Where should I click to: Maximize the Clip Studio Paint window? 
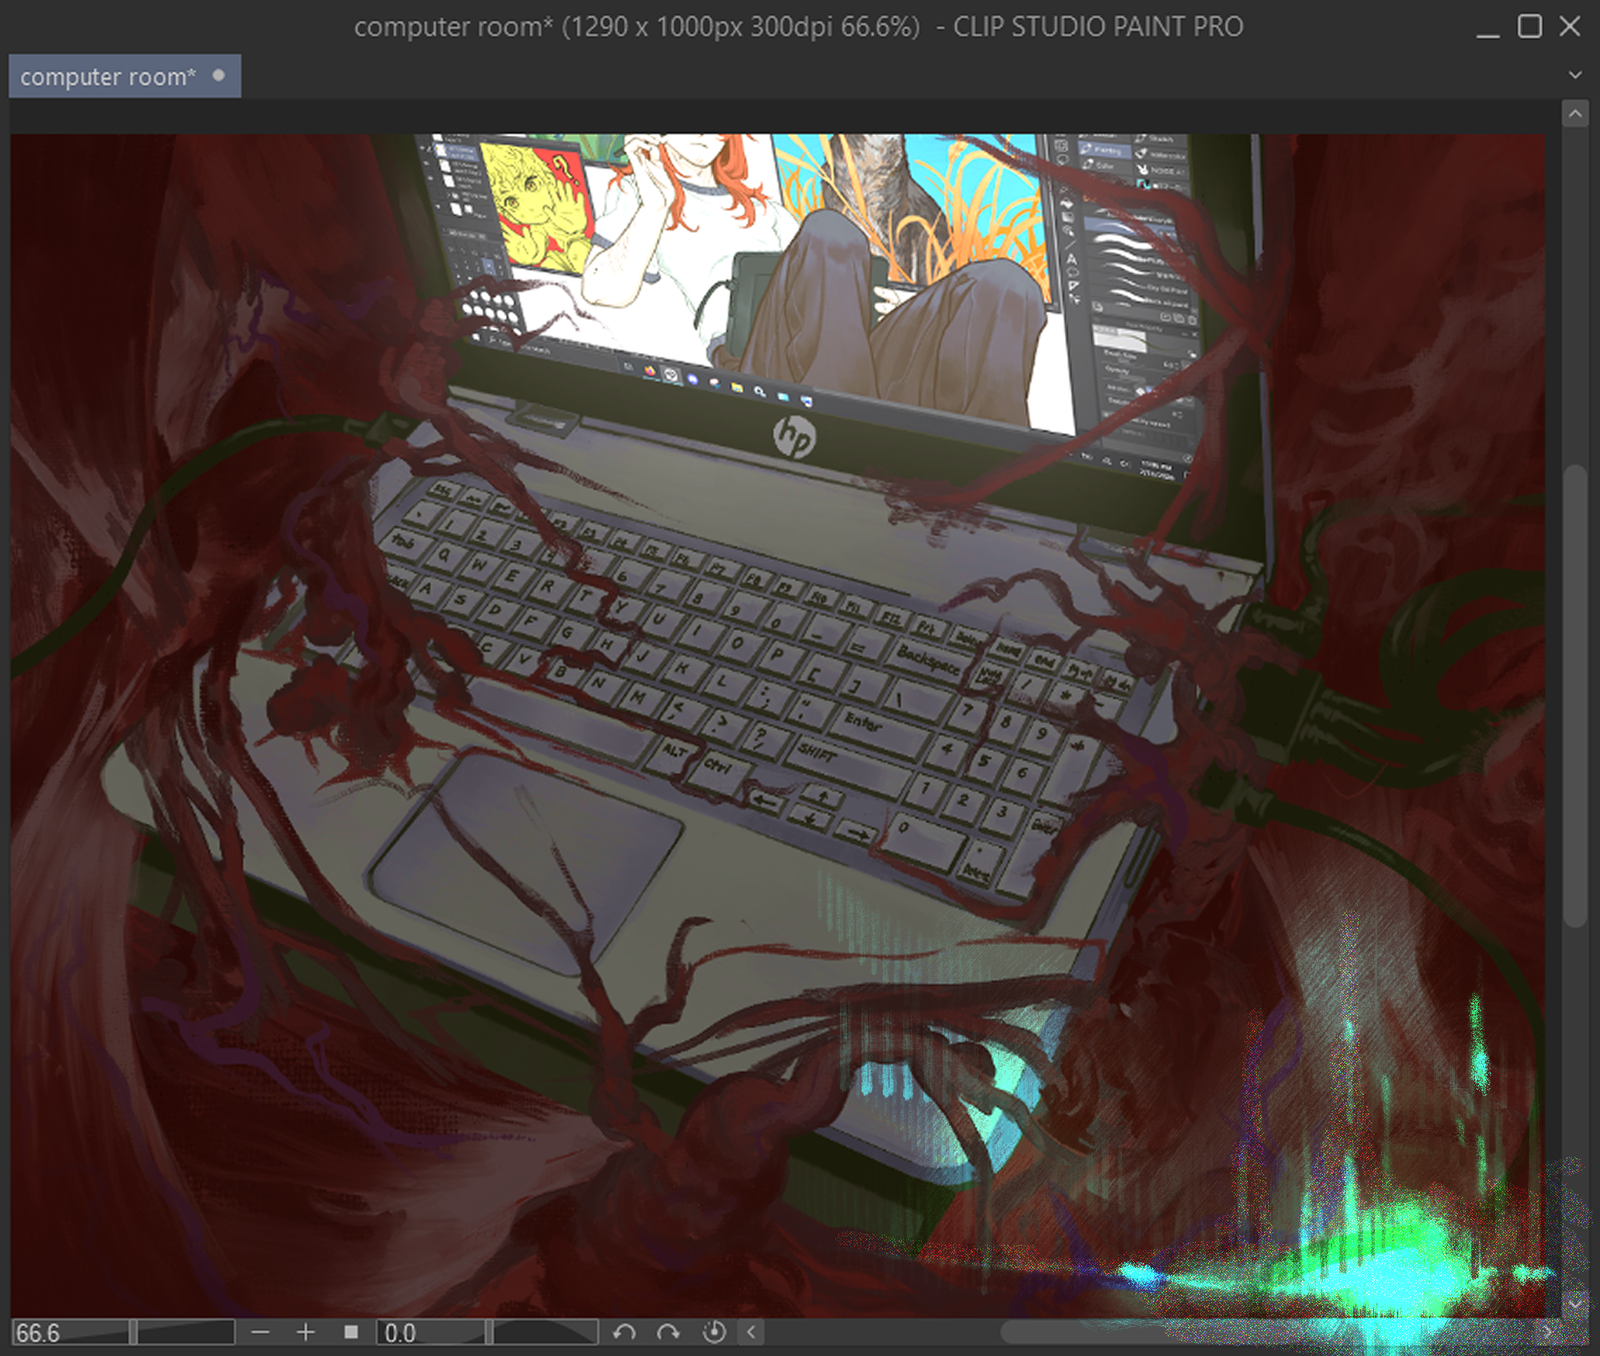1529,27
